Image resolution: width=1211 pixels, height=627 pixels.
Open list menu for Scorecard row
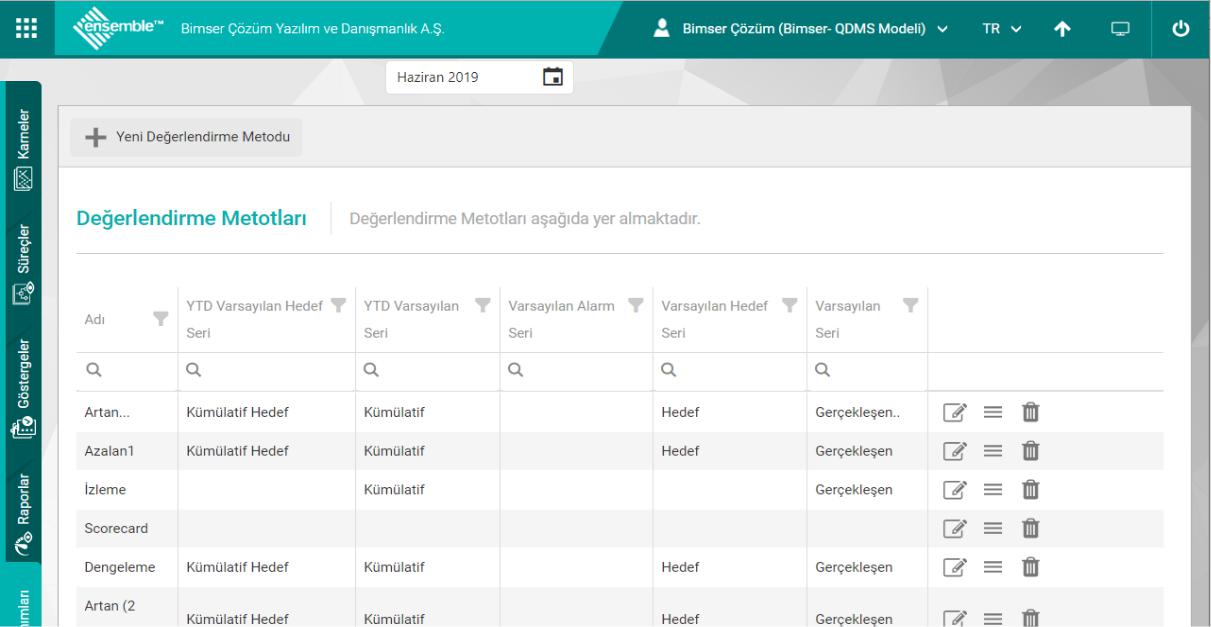pyautogui.click(x=991, y=528)
